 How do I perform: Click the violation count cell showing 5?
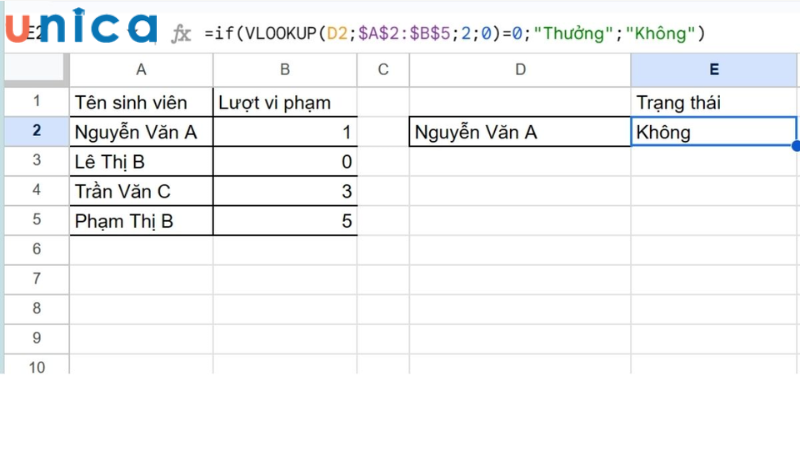point(285,221)
